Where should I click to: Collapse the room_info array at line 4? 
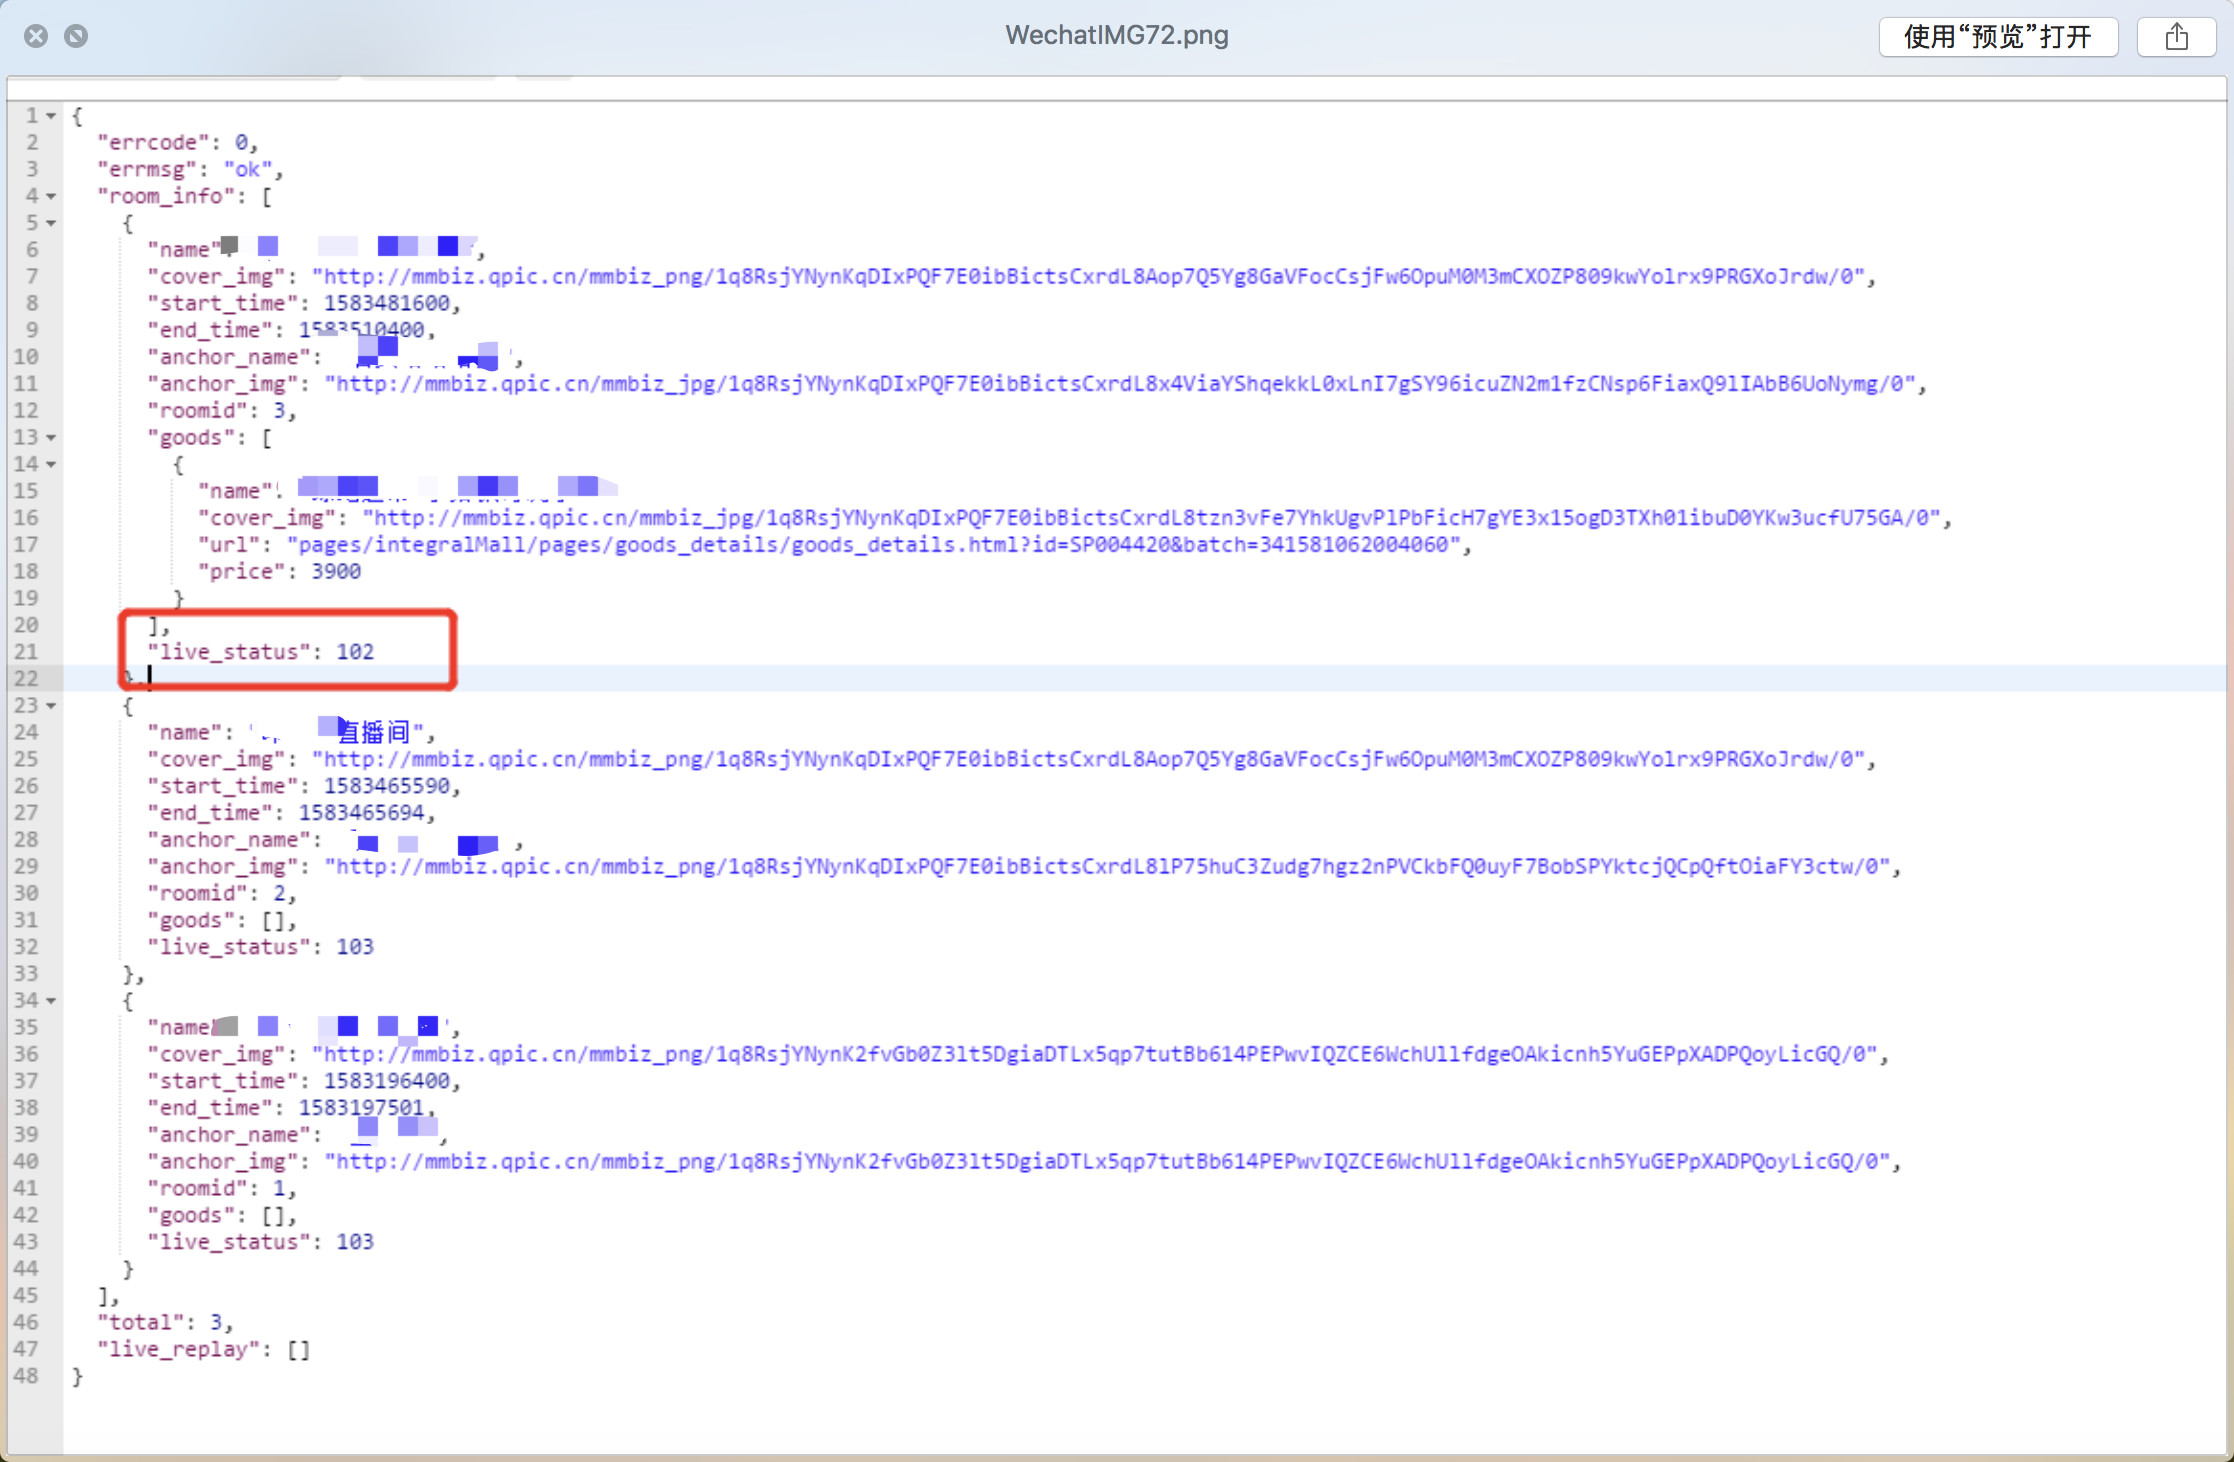coord(51,196)
